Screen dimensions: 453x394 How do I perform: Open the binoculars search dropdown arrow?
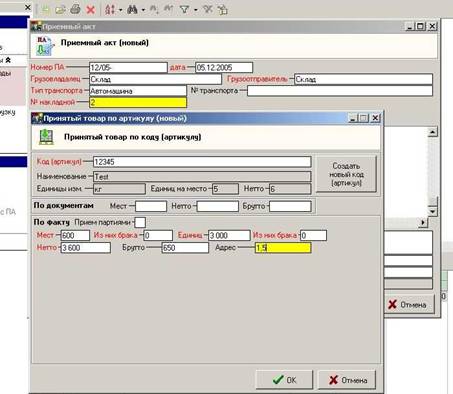pos(143,10)
